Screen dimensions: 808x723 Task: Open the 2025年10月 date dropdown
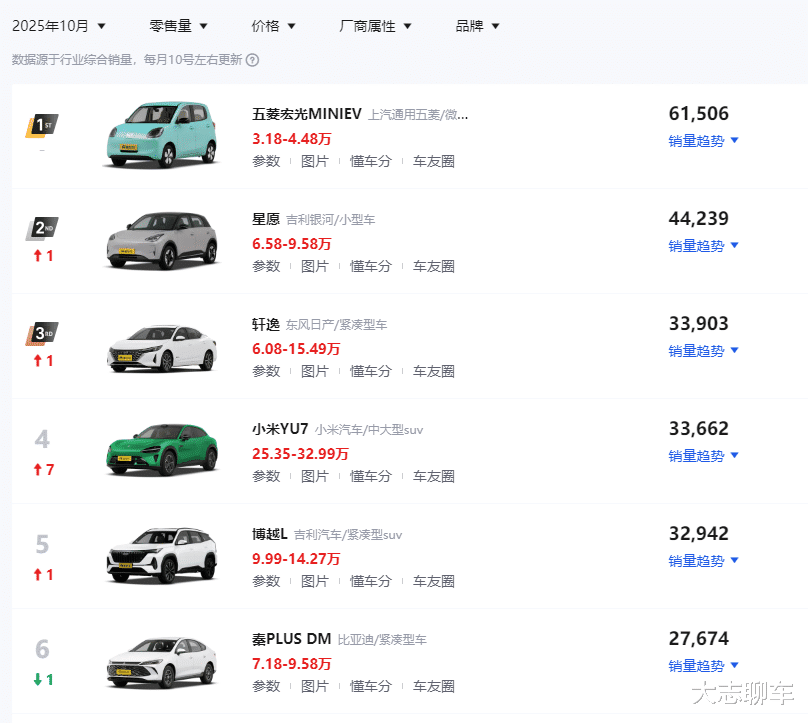[59, 26]
